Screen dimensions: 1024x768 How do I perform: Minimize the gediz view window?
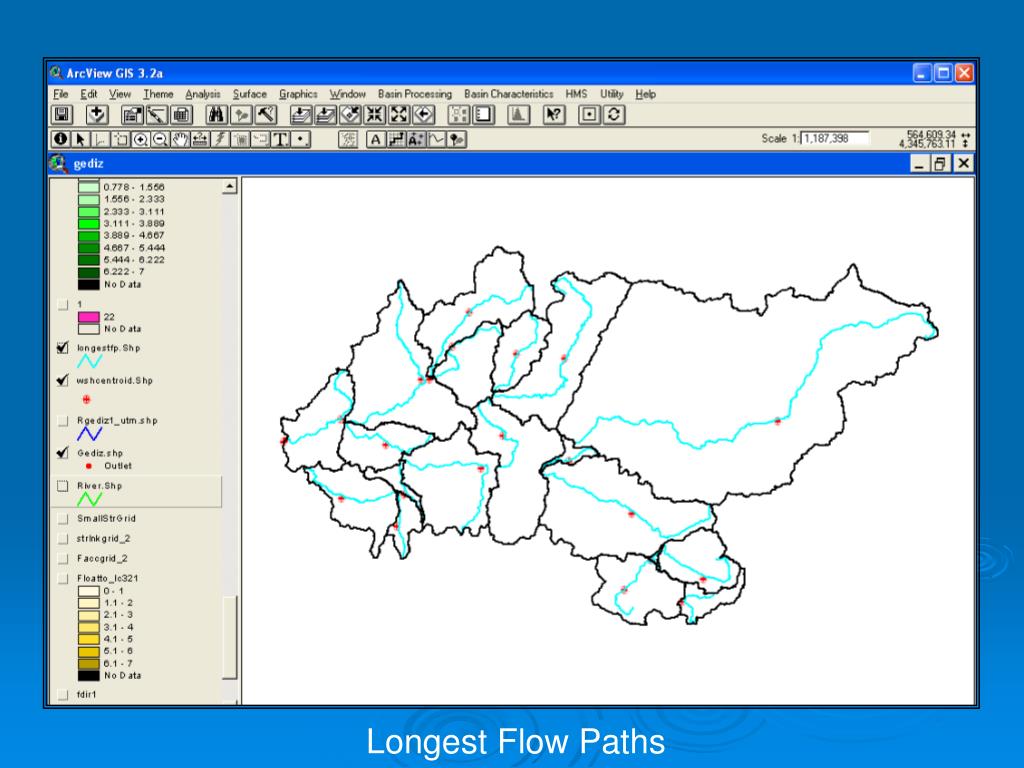[x=919, y=163]
